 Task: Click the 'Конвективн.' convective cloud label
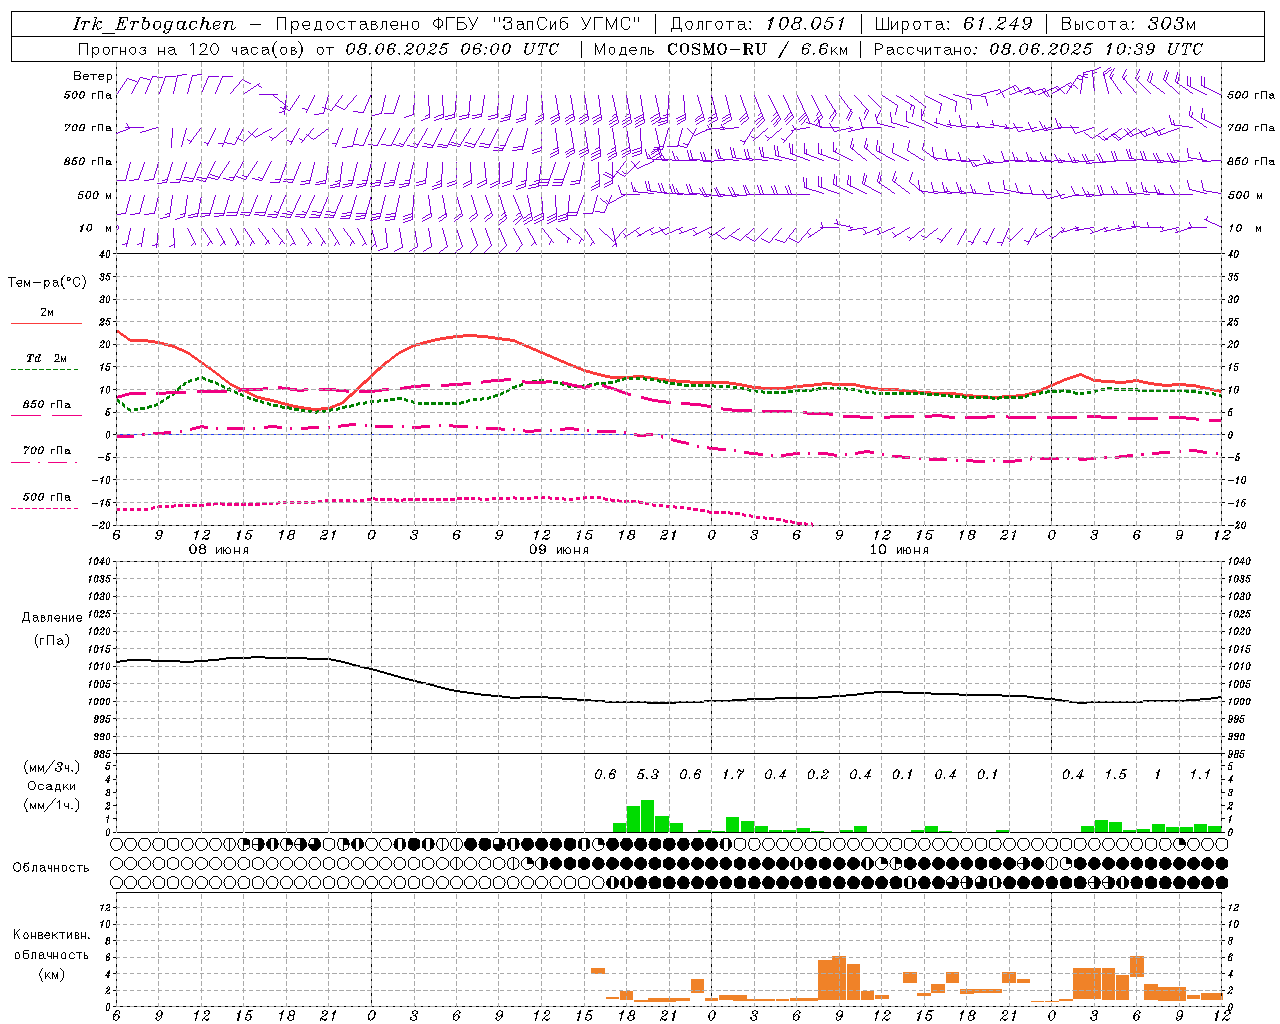click(51, 935)
